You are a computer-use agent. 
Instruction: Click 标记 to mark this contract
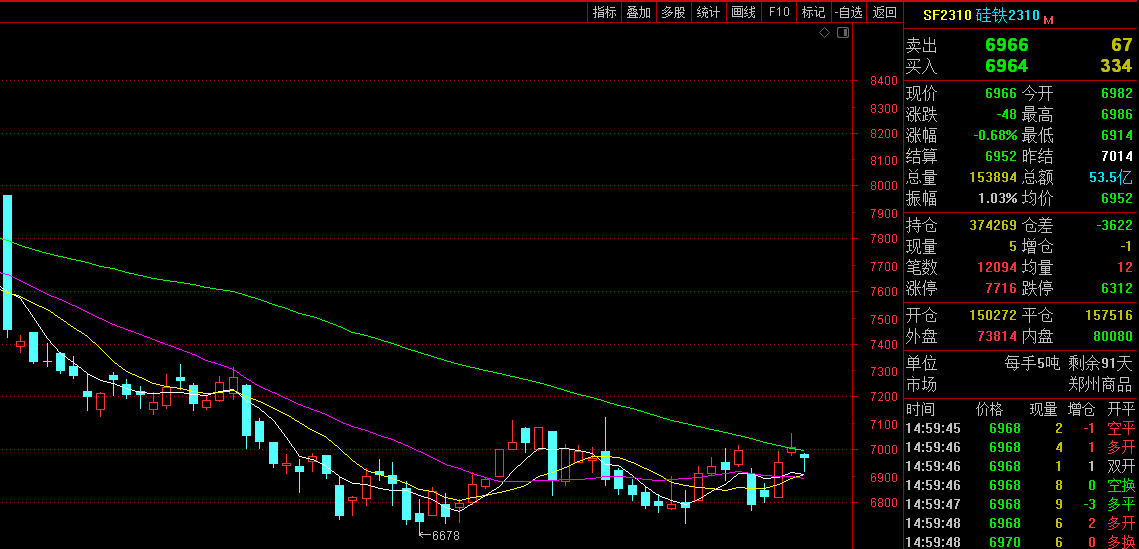[x=813, y=12]
